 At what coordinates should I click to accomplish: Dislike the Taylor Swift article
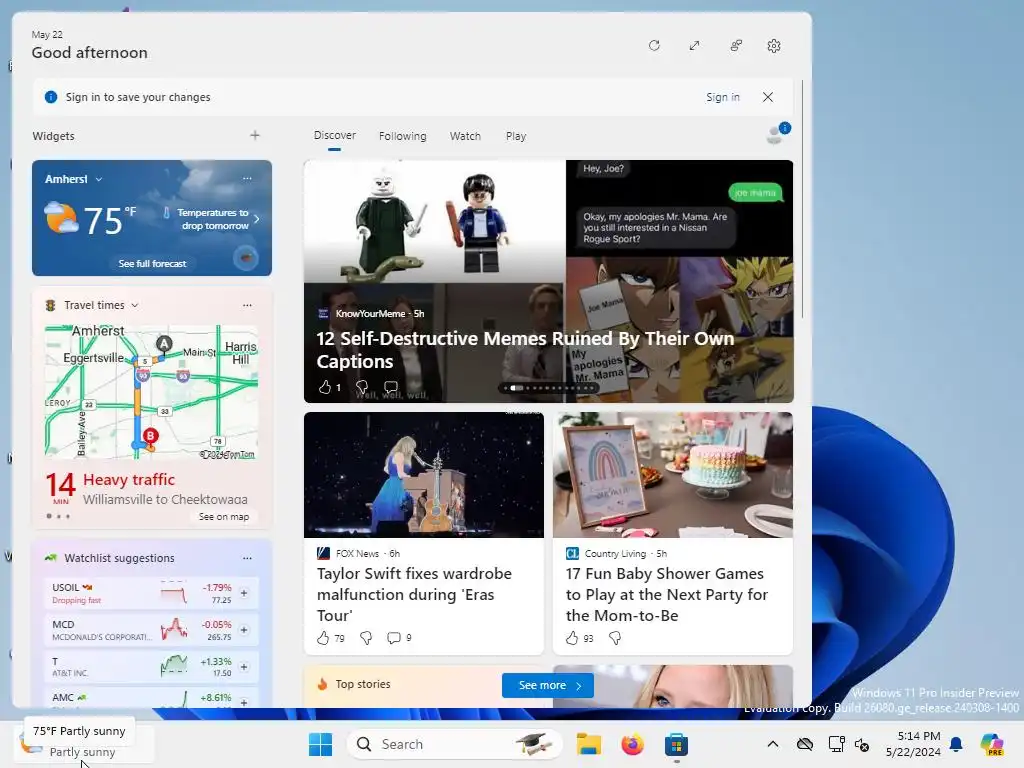click(x=366, y=638)
